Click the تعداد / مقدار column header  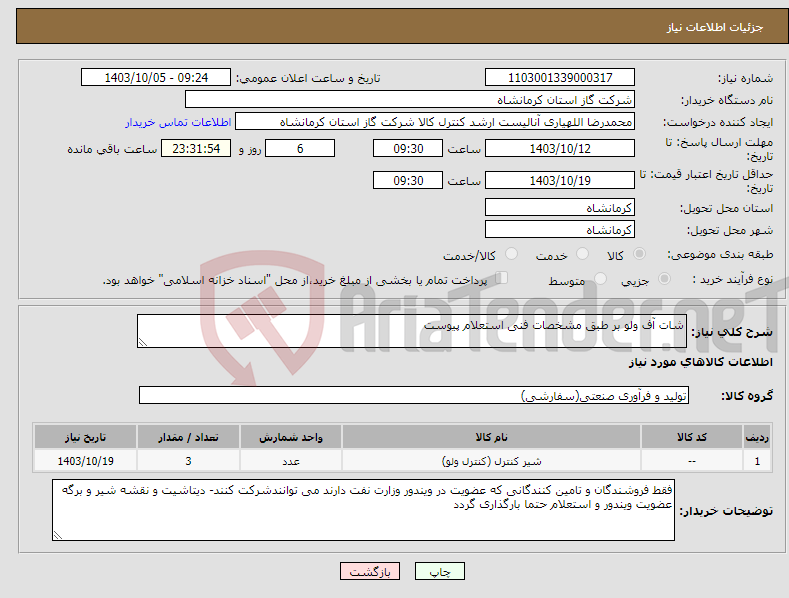pos(188,437)
